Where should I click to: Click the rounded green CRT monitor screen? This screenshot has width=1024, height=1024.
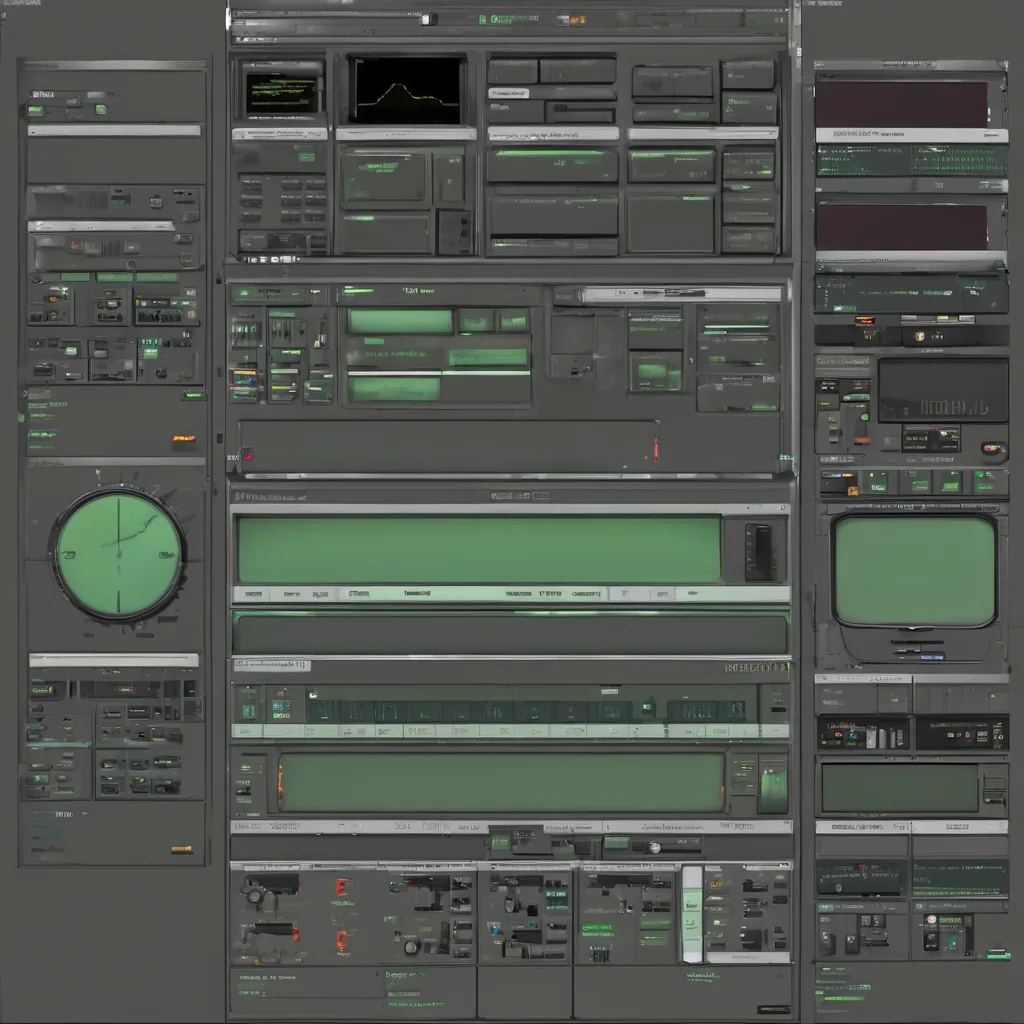coord(914,571)
